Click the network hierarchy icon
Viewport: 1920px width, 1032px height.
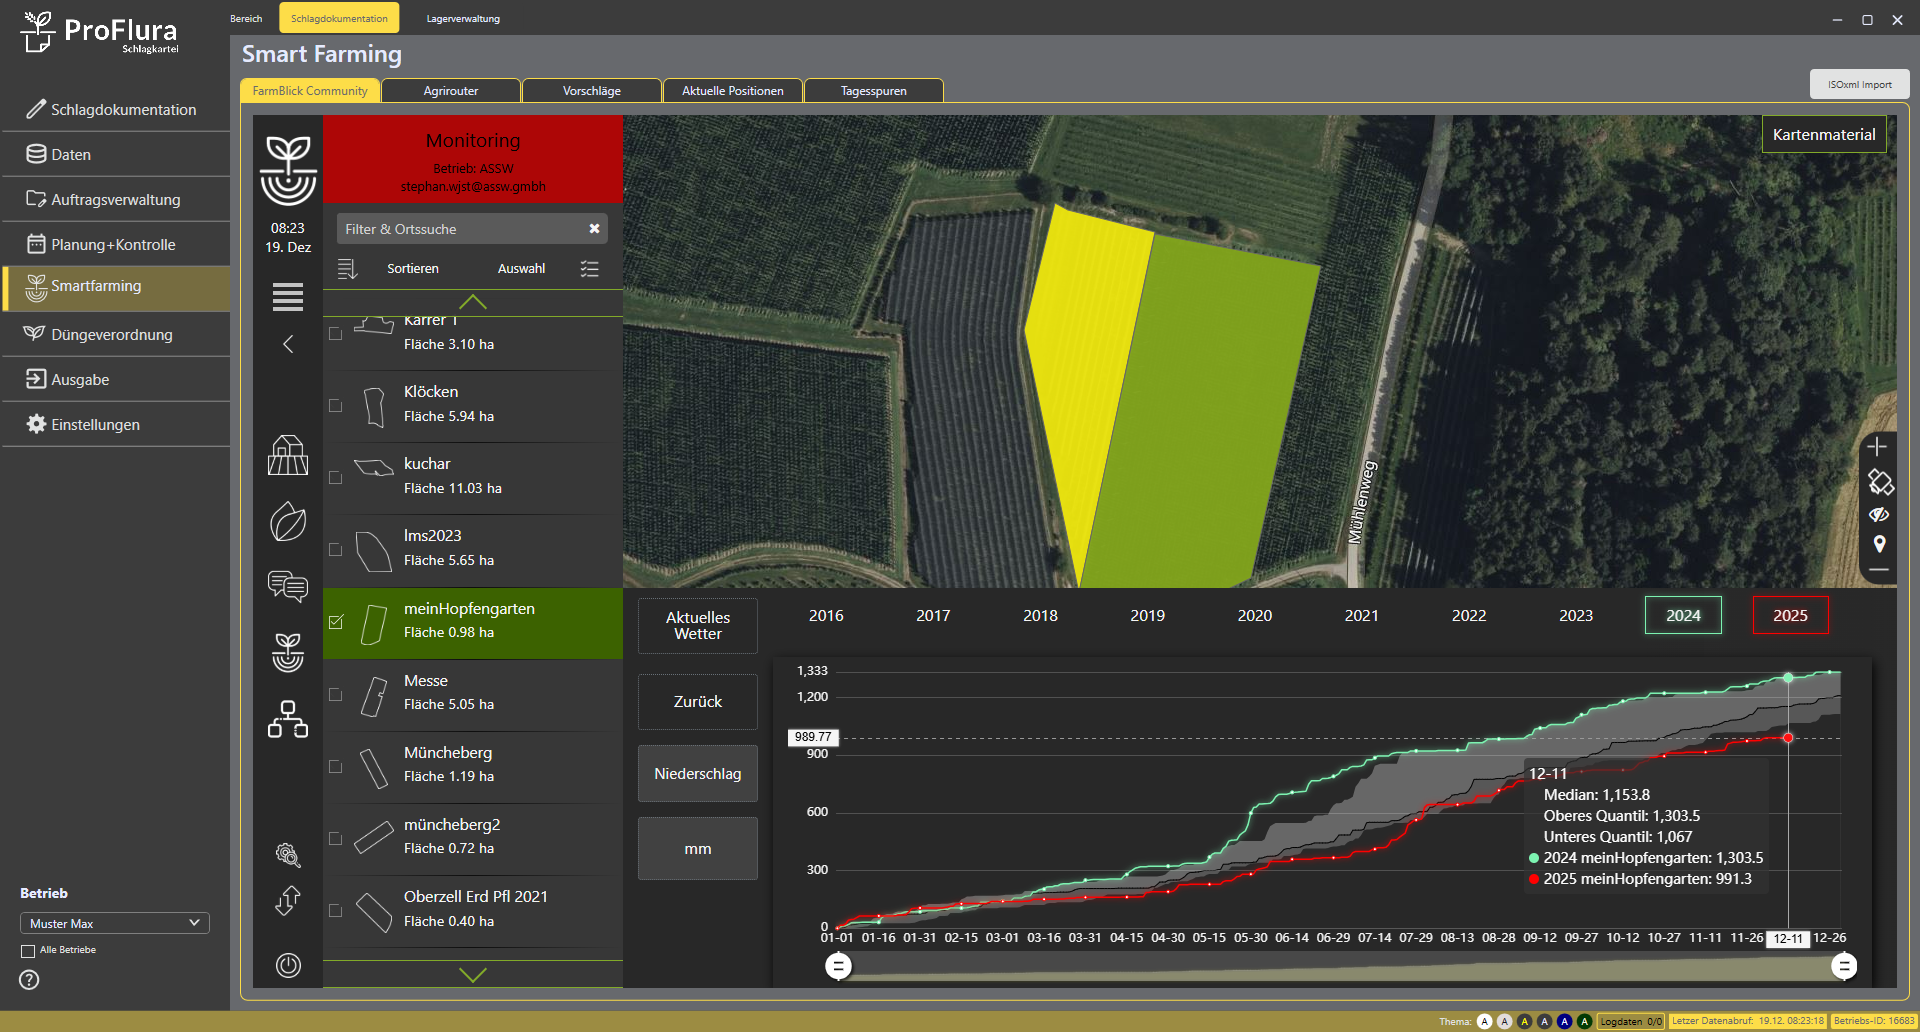coord(288,719)
